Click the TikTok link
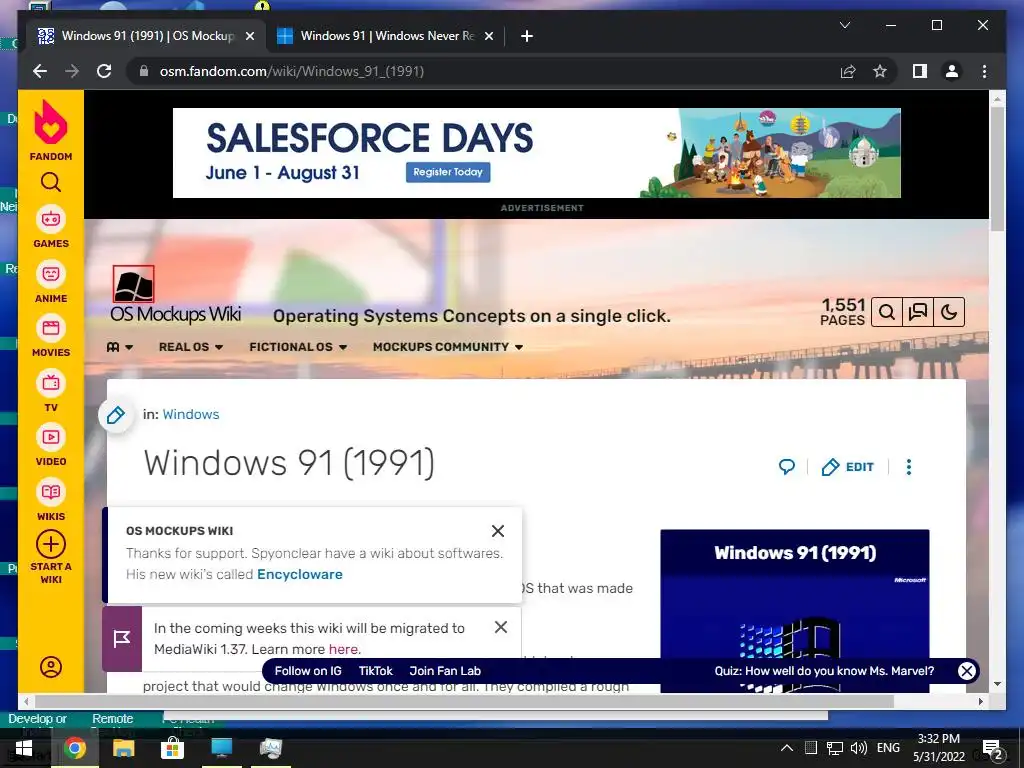 (x=376, y=671)
